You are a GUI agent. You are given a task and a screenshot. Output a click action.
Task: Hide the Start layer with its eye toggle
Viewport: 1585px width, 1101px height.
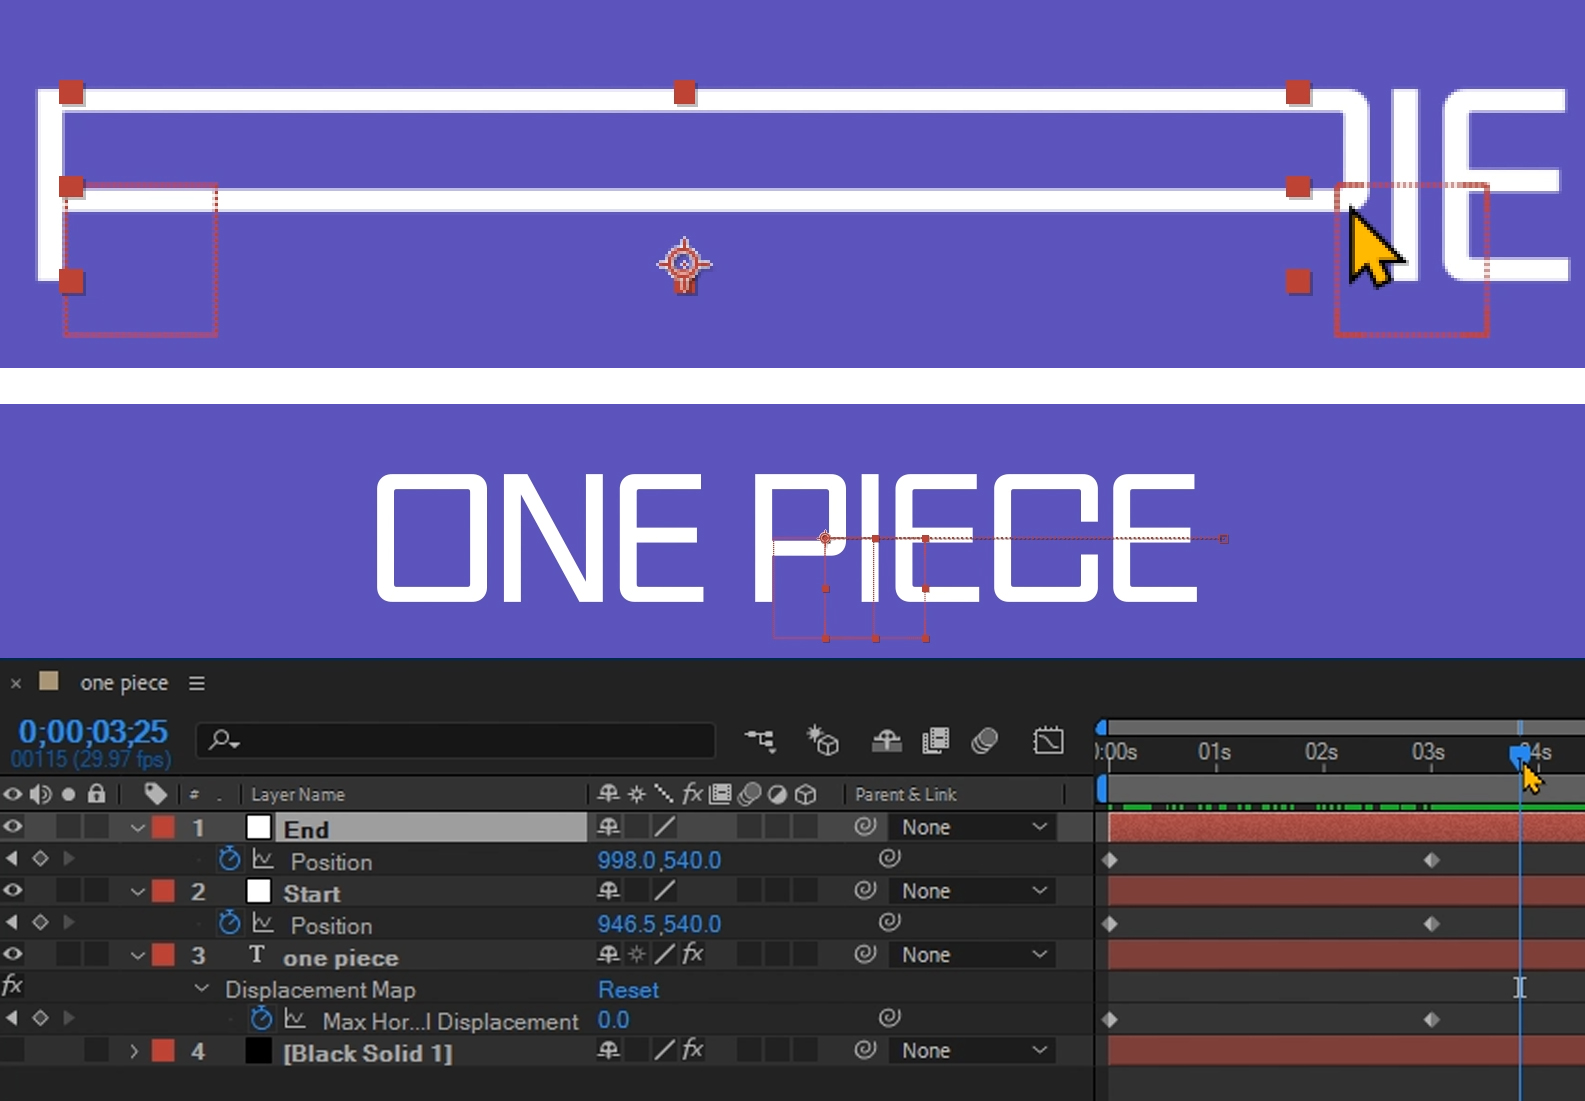pyautogui.click(x=13, y=891)
